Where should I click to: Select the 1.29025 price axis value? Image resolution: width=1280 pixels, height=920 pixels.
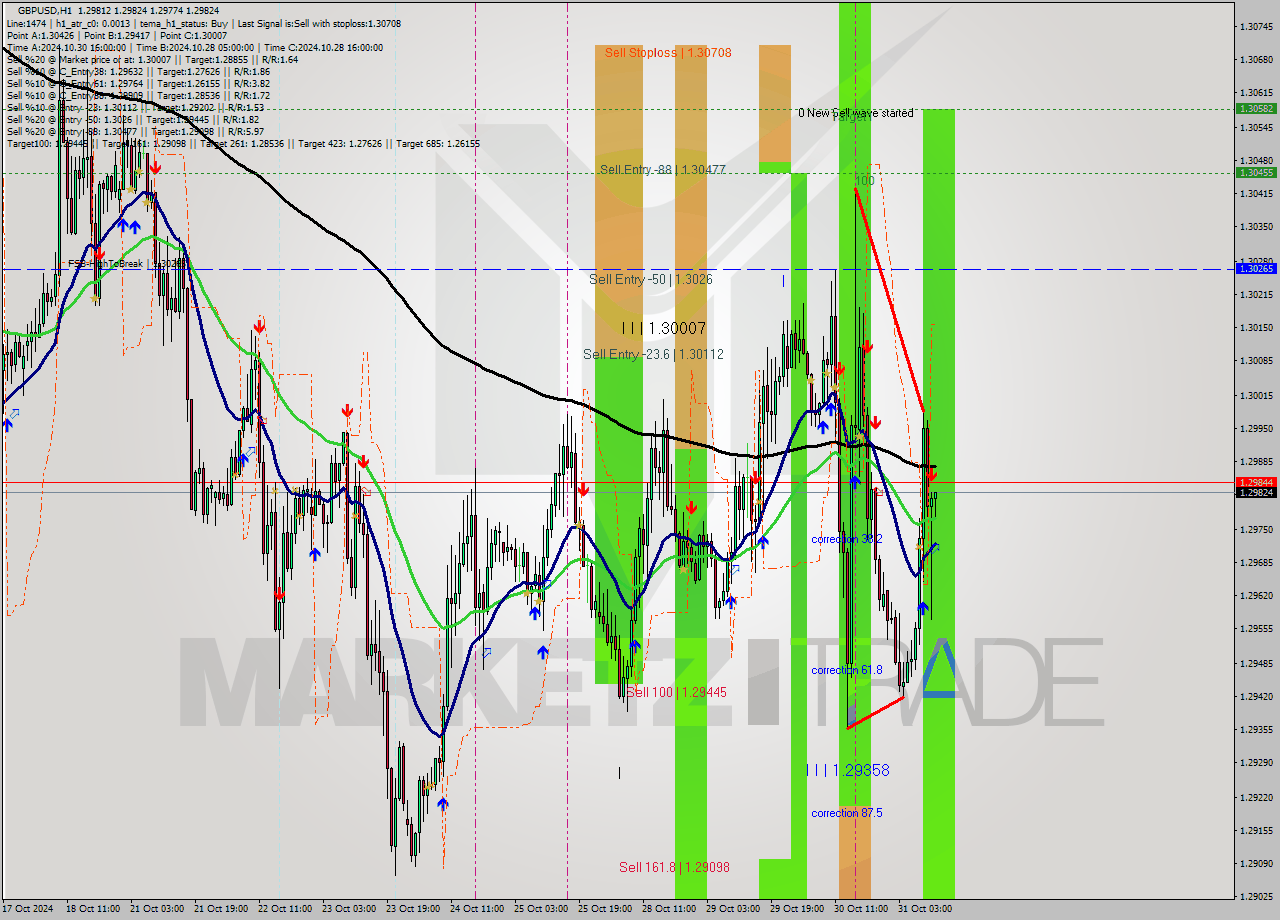click(1256, 896)
